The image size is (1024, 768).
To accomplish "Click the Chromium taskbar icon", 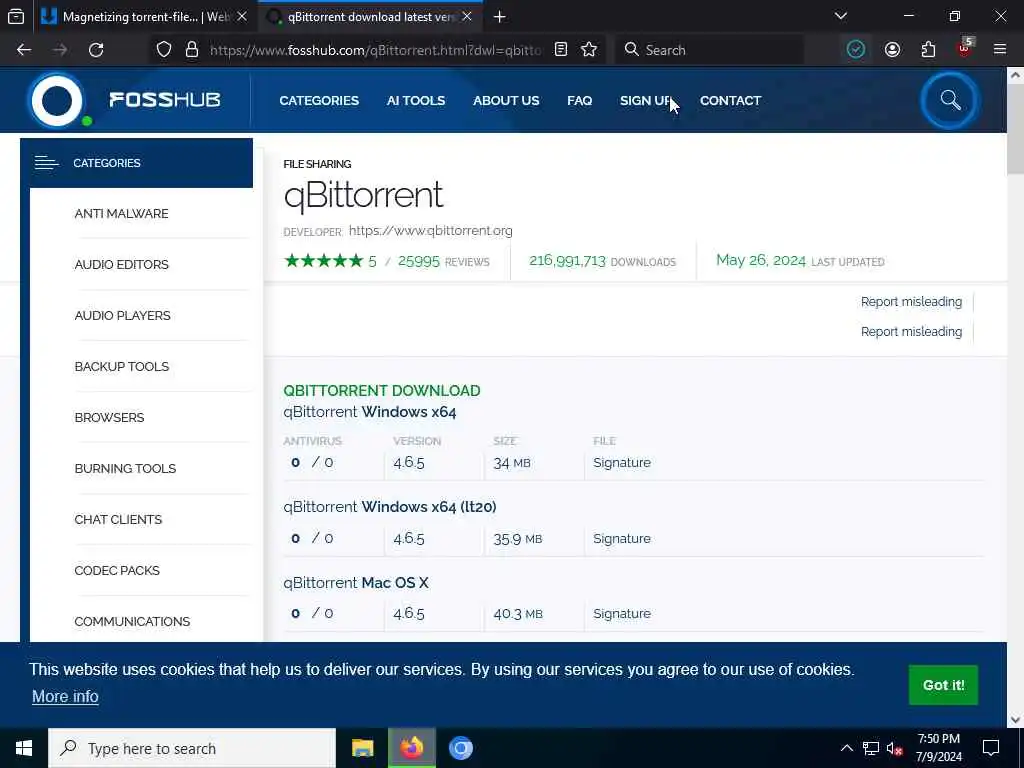I will [460, 748].
